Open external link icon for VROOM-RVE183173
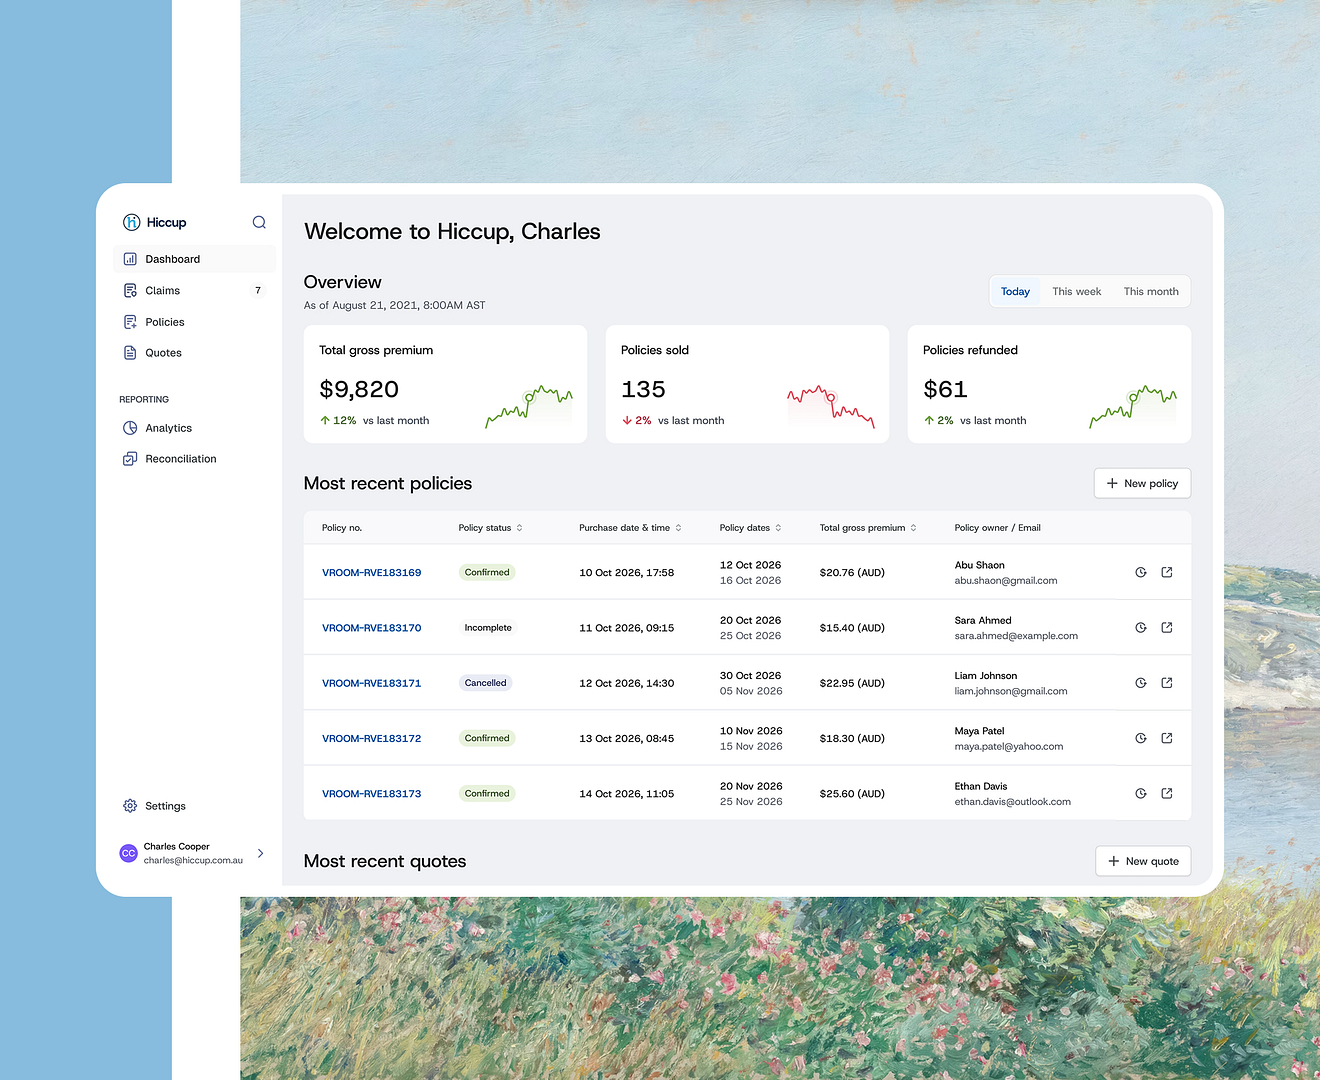 pyautogui.click(x=1166, y=792)
